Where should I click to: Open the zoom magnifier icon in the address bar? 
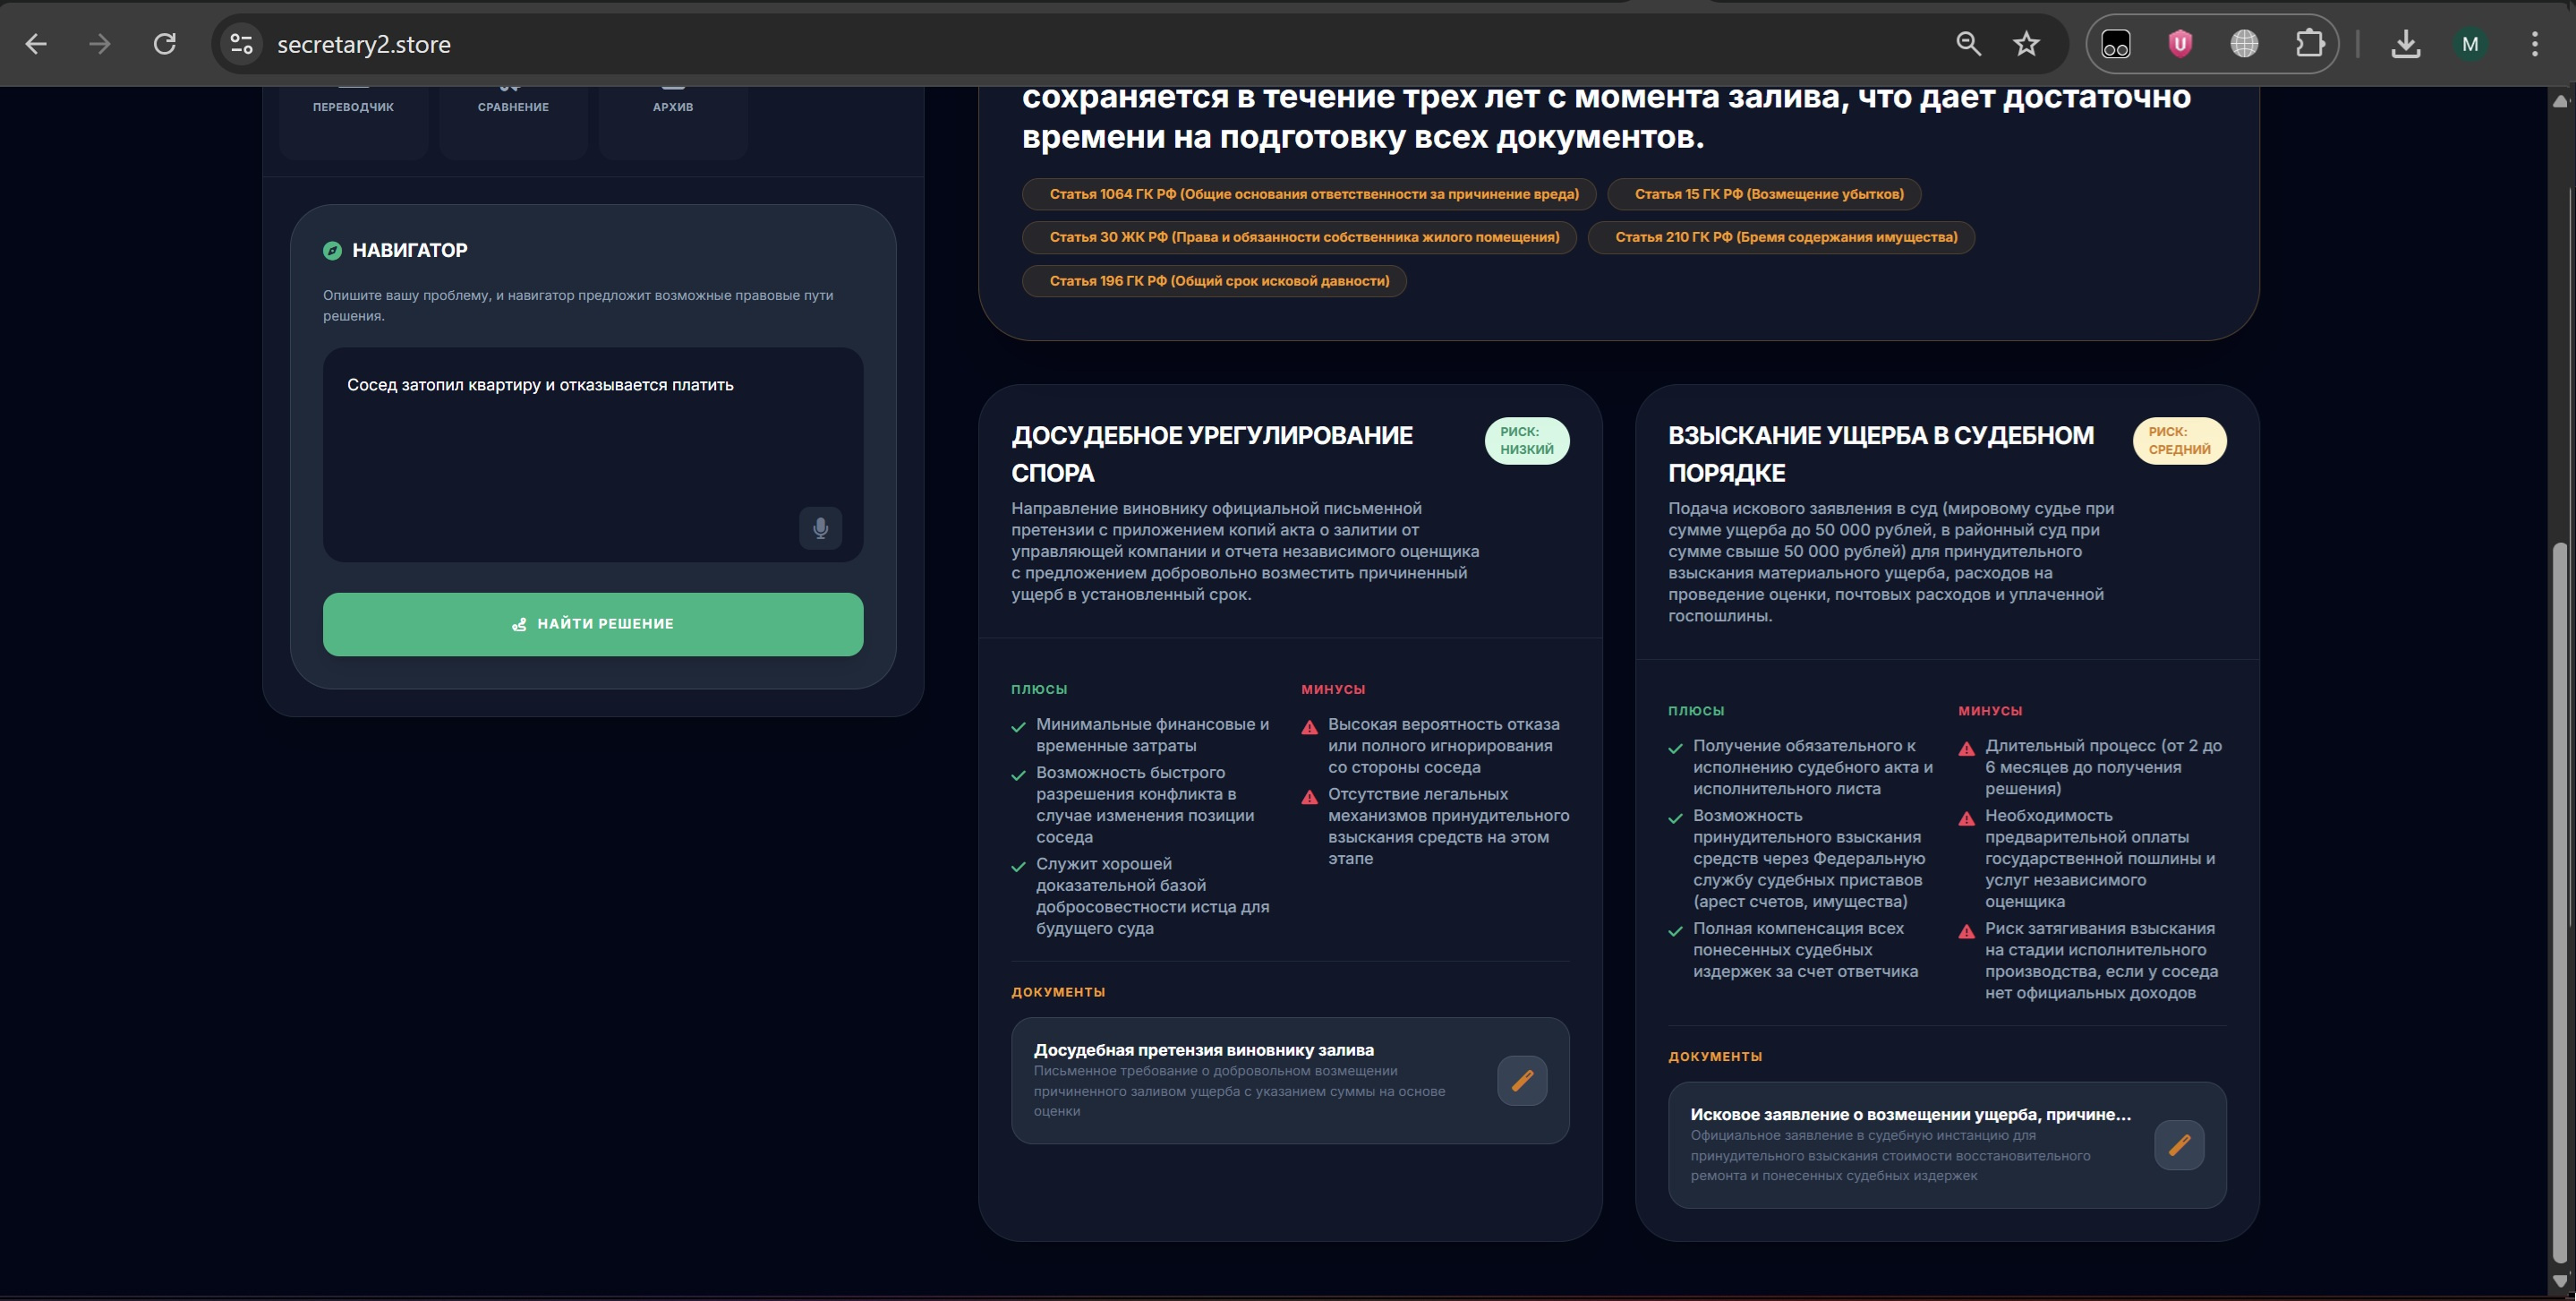tap(1968, 44)
